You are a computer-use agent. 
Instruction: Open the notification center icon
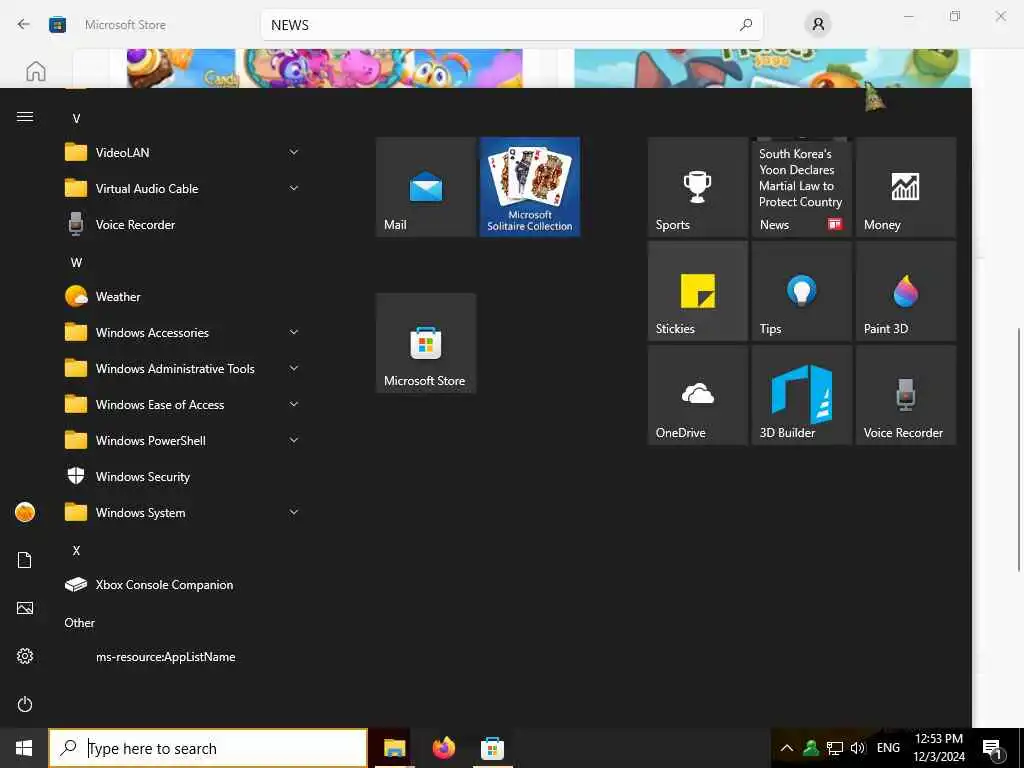[x=993, y=748]
